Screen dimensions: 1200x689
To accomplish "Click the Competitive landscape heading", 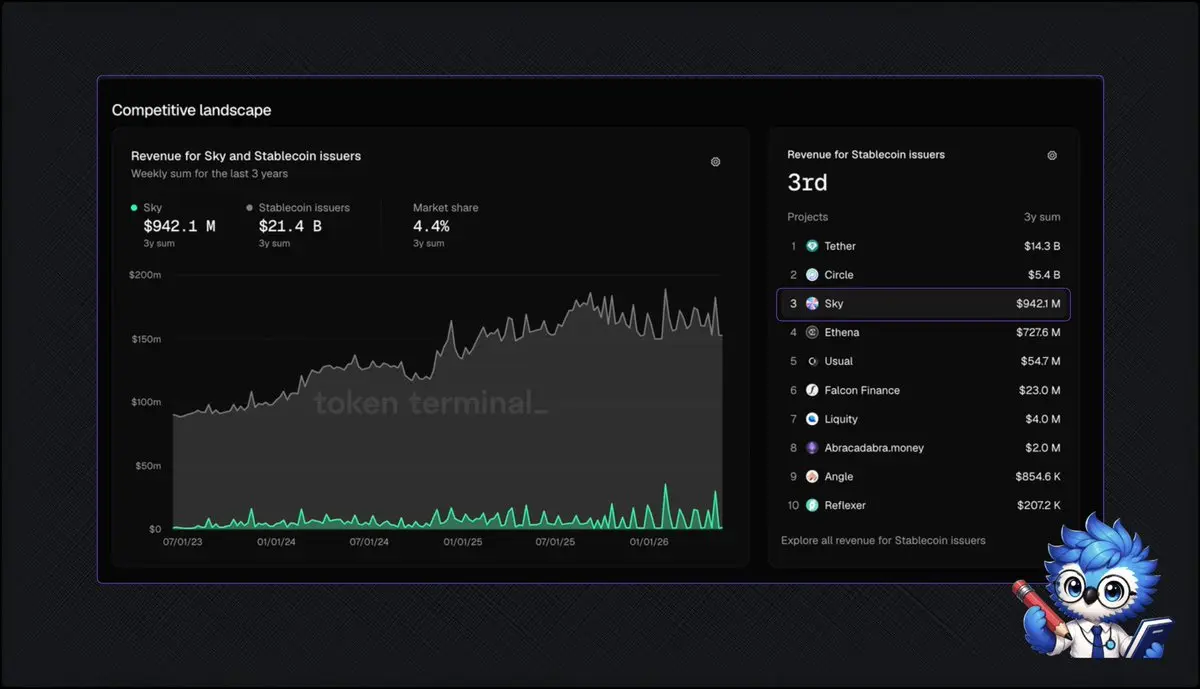I will (191, 110).
